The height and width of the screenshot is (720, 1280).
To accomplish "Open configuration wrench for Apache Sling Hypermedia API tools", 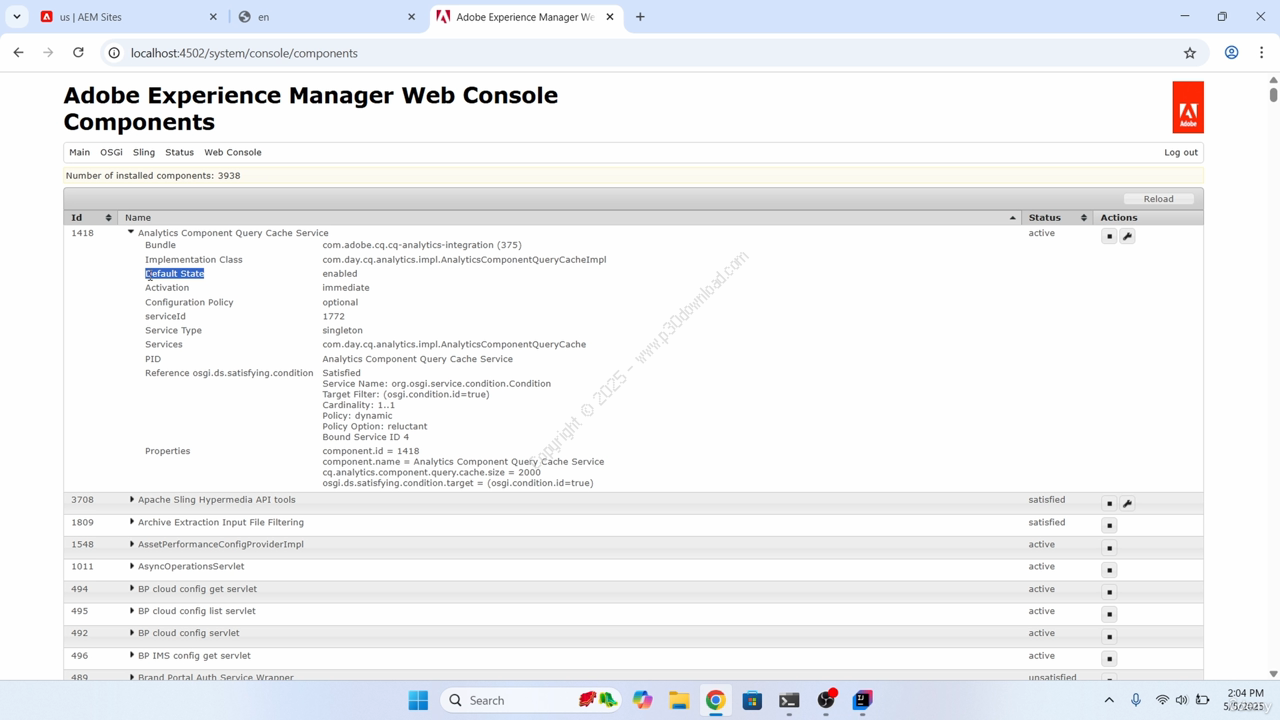I will pyautogui.click(x=1128, y=503).
